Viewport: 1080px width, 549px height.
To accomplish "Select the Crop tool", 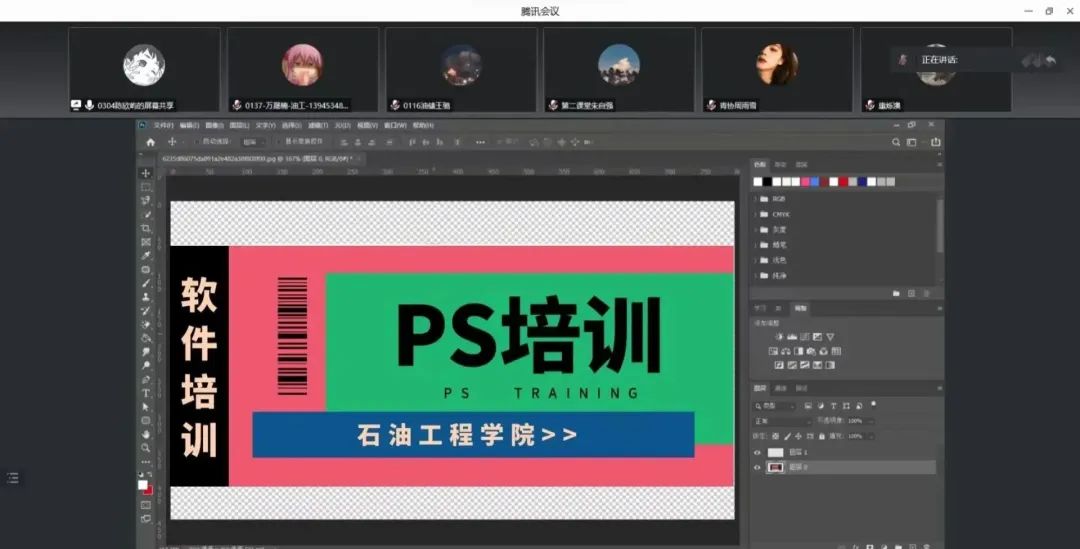I will coord(146,228).
